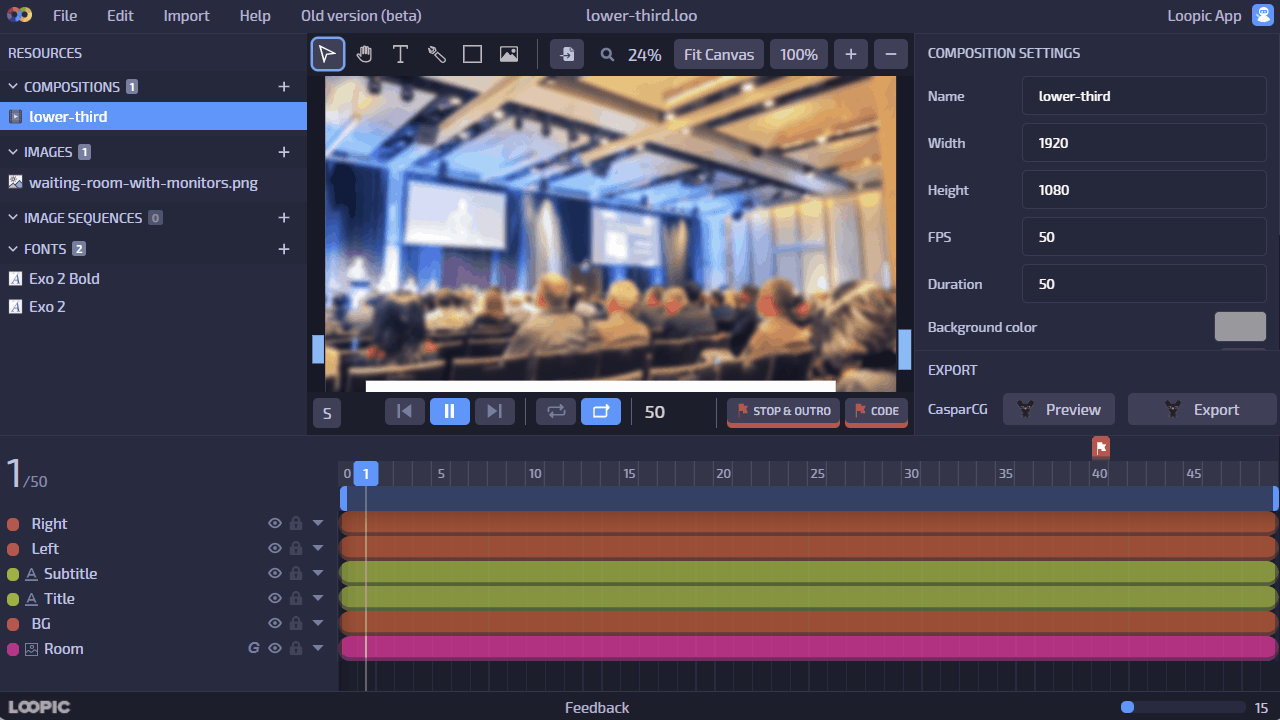Image resolution: width=1280 pixels, height=720 pixels.
Task: Select the Hand pan tool
Action: click(x=364, y=54)
